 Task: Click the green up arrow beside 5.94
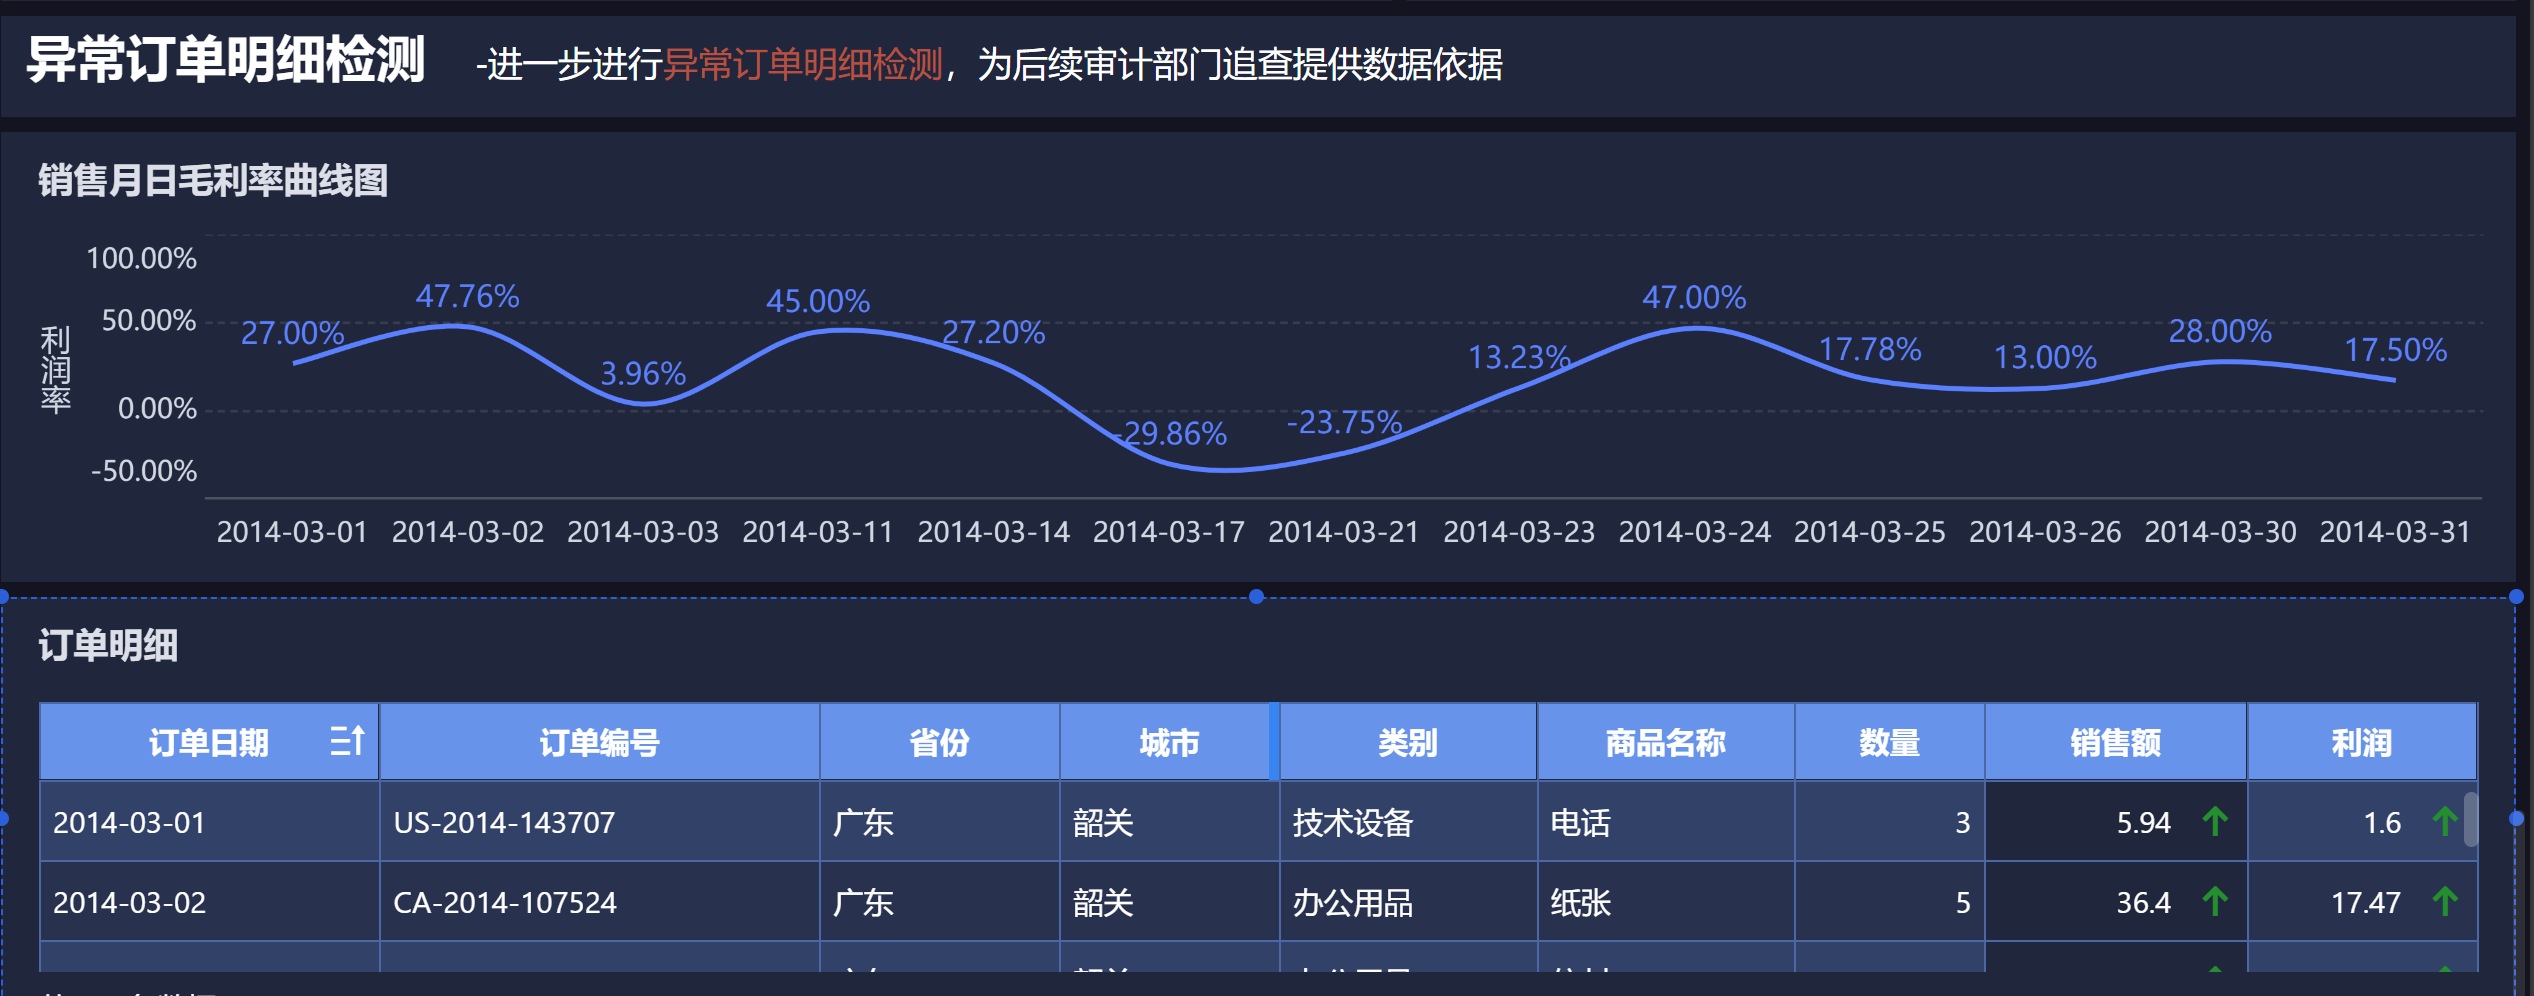click(2215, 822)
